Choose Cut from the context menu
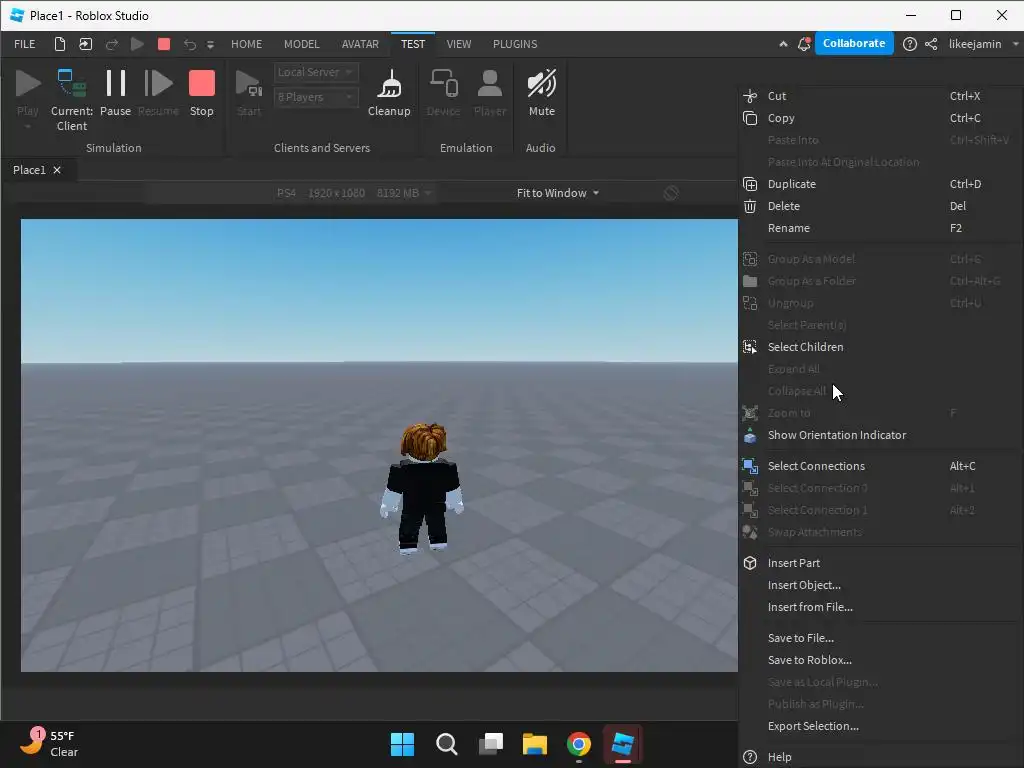The width and height of the screenshot is (1024, 768). point(881,96)
